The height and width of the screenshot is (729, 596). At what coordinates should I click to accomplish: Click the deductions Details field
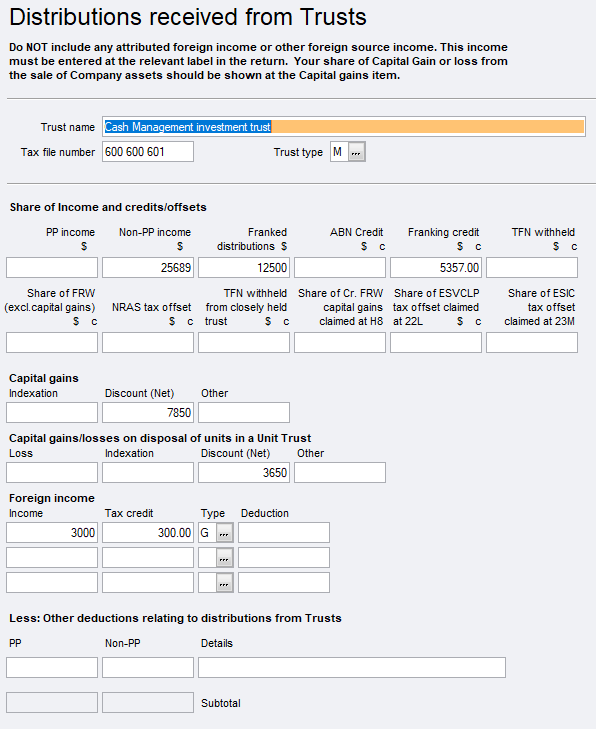point(352,667)
